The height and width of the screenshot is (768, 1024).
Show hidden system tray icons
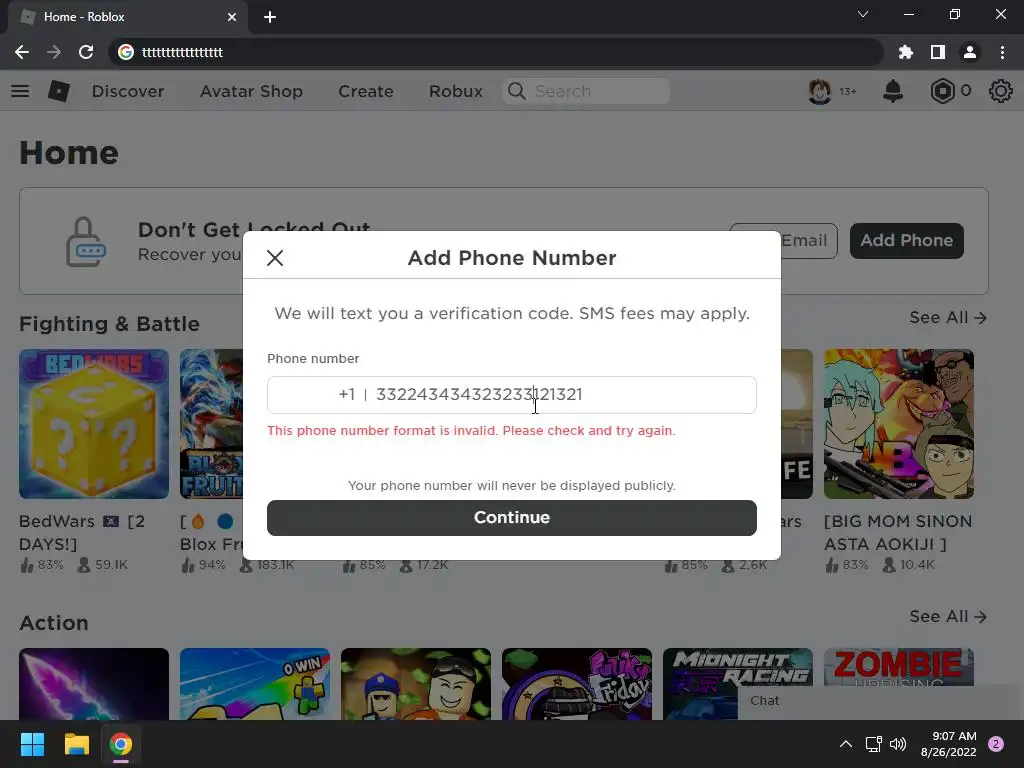[x=846, y=744]
